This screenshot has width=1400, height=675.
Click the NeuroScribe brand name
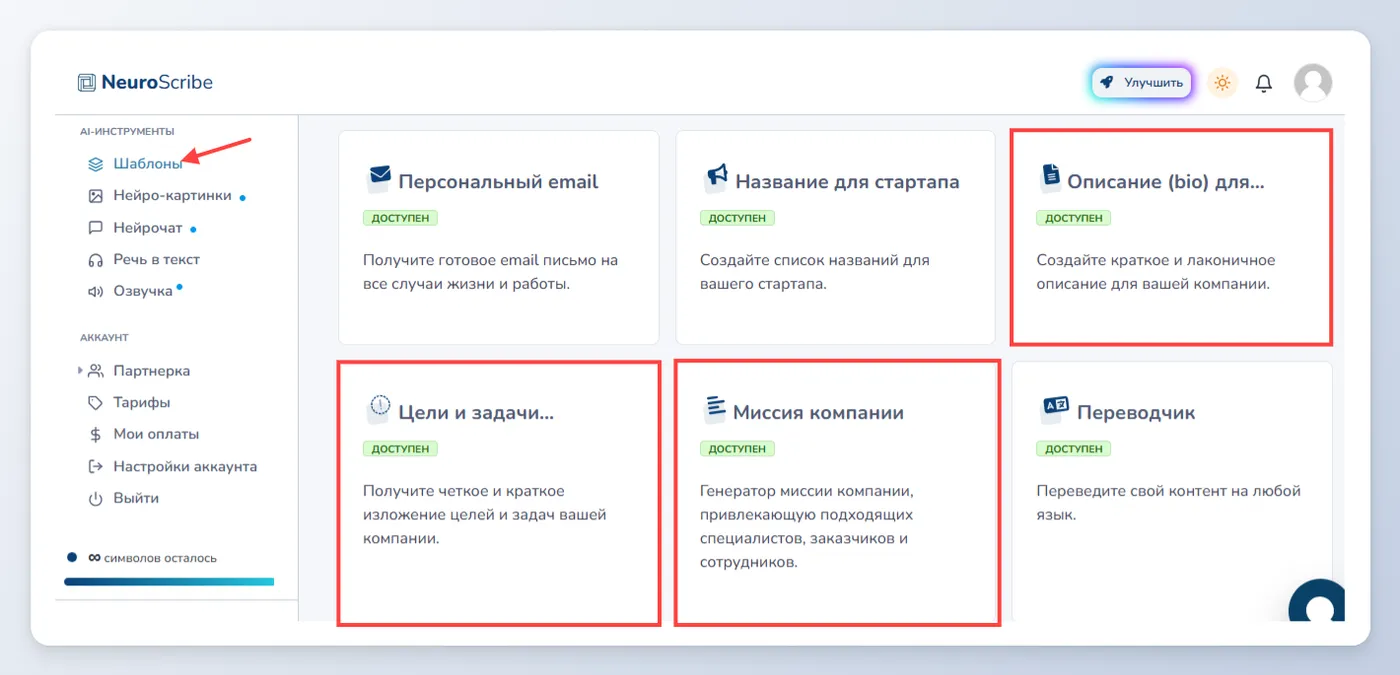point(157,83)
